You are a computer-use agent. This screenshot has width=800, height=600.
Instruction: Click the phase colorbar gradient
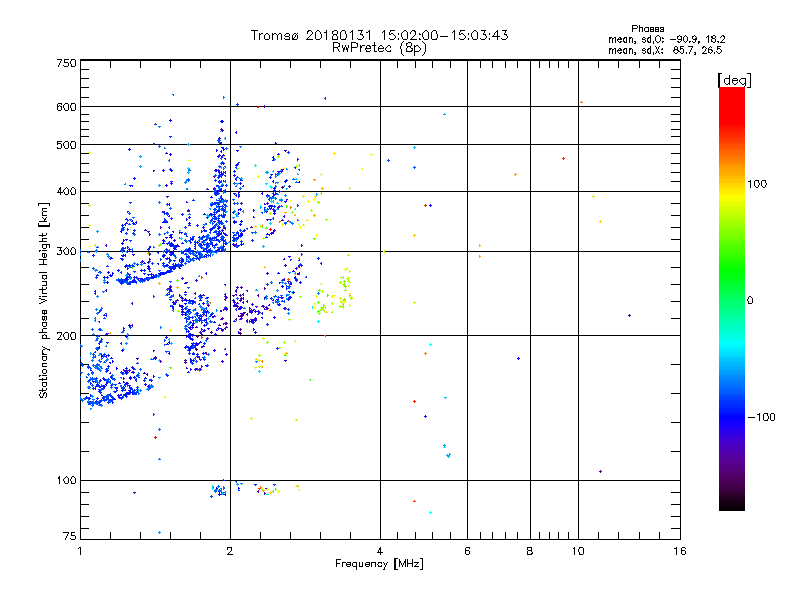(x=732, y=298)
